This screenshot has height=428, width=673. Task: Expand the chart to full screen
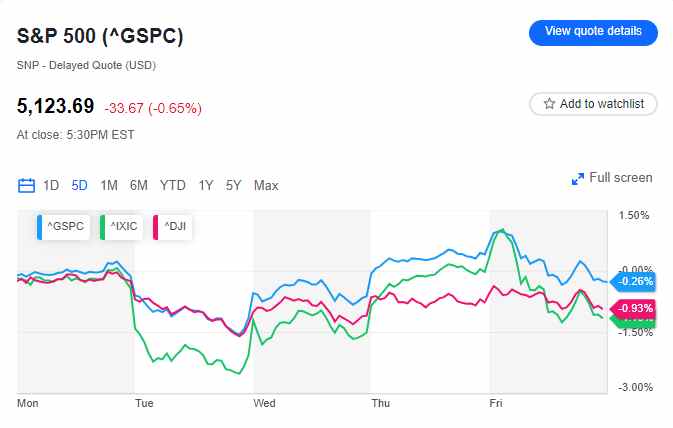pyautogui.click(x=611, y=178)
